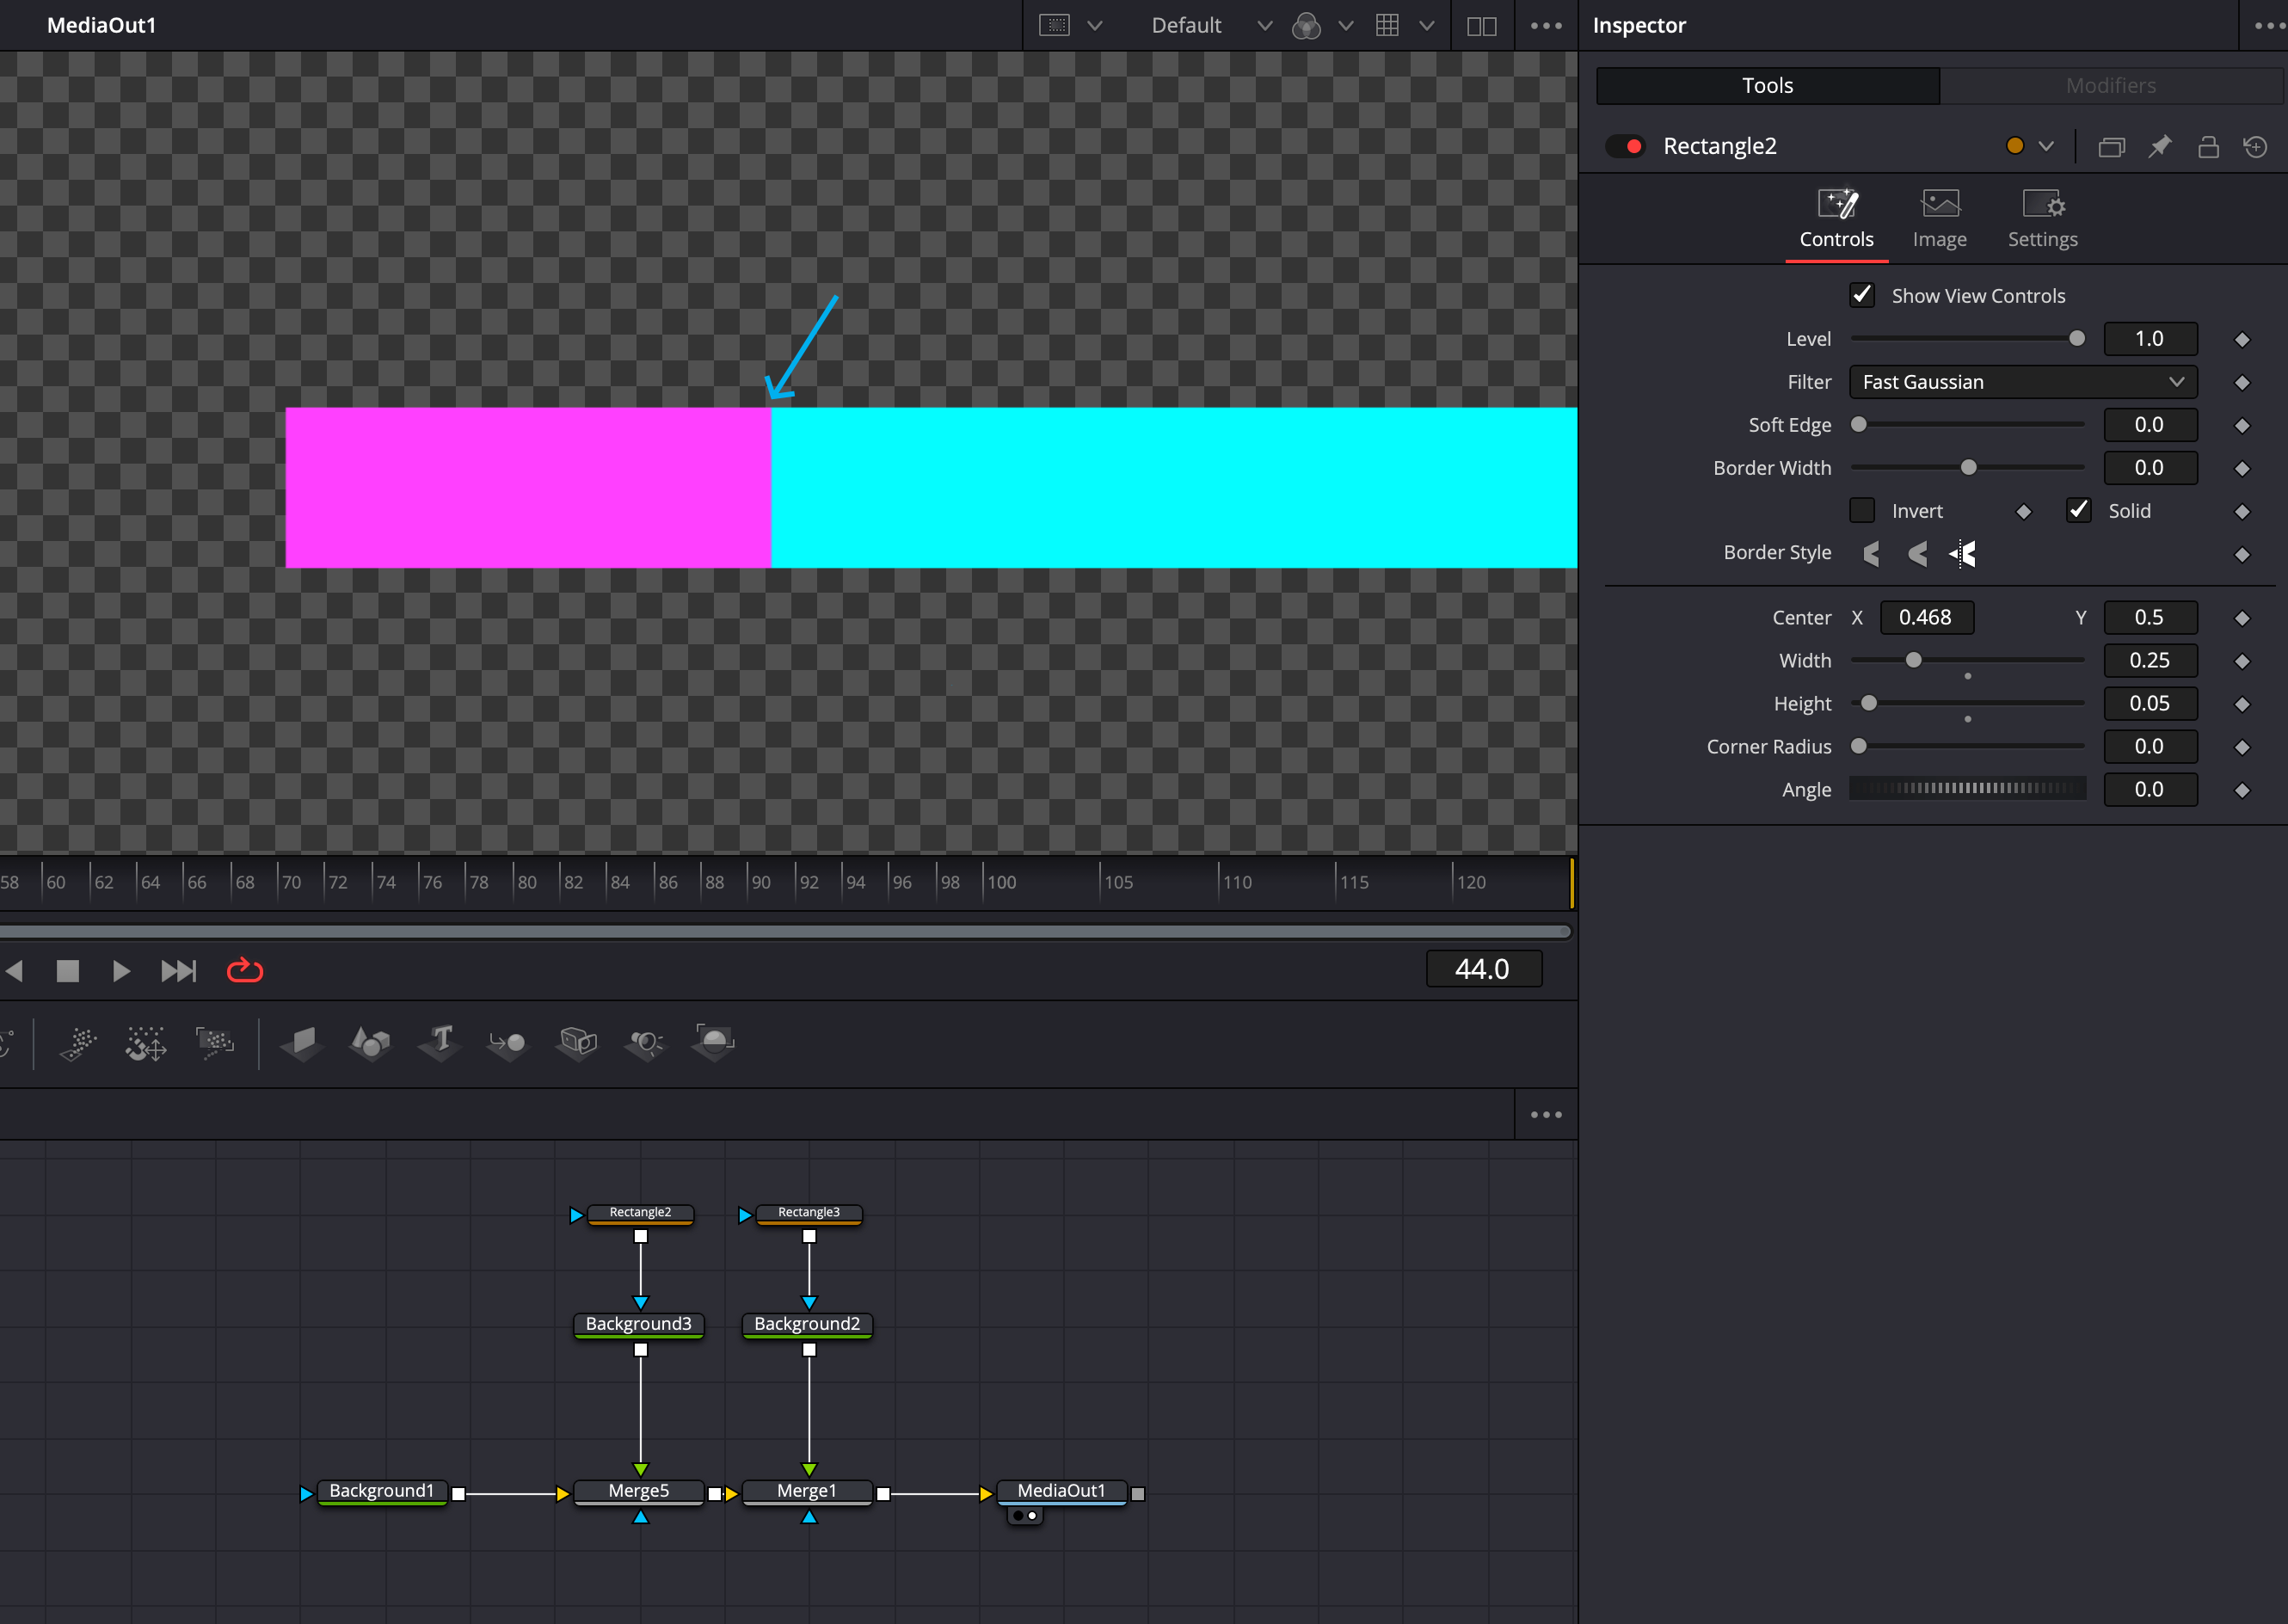Open the Filter Fast Gaussian dropdown

coord(2022,382)
